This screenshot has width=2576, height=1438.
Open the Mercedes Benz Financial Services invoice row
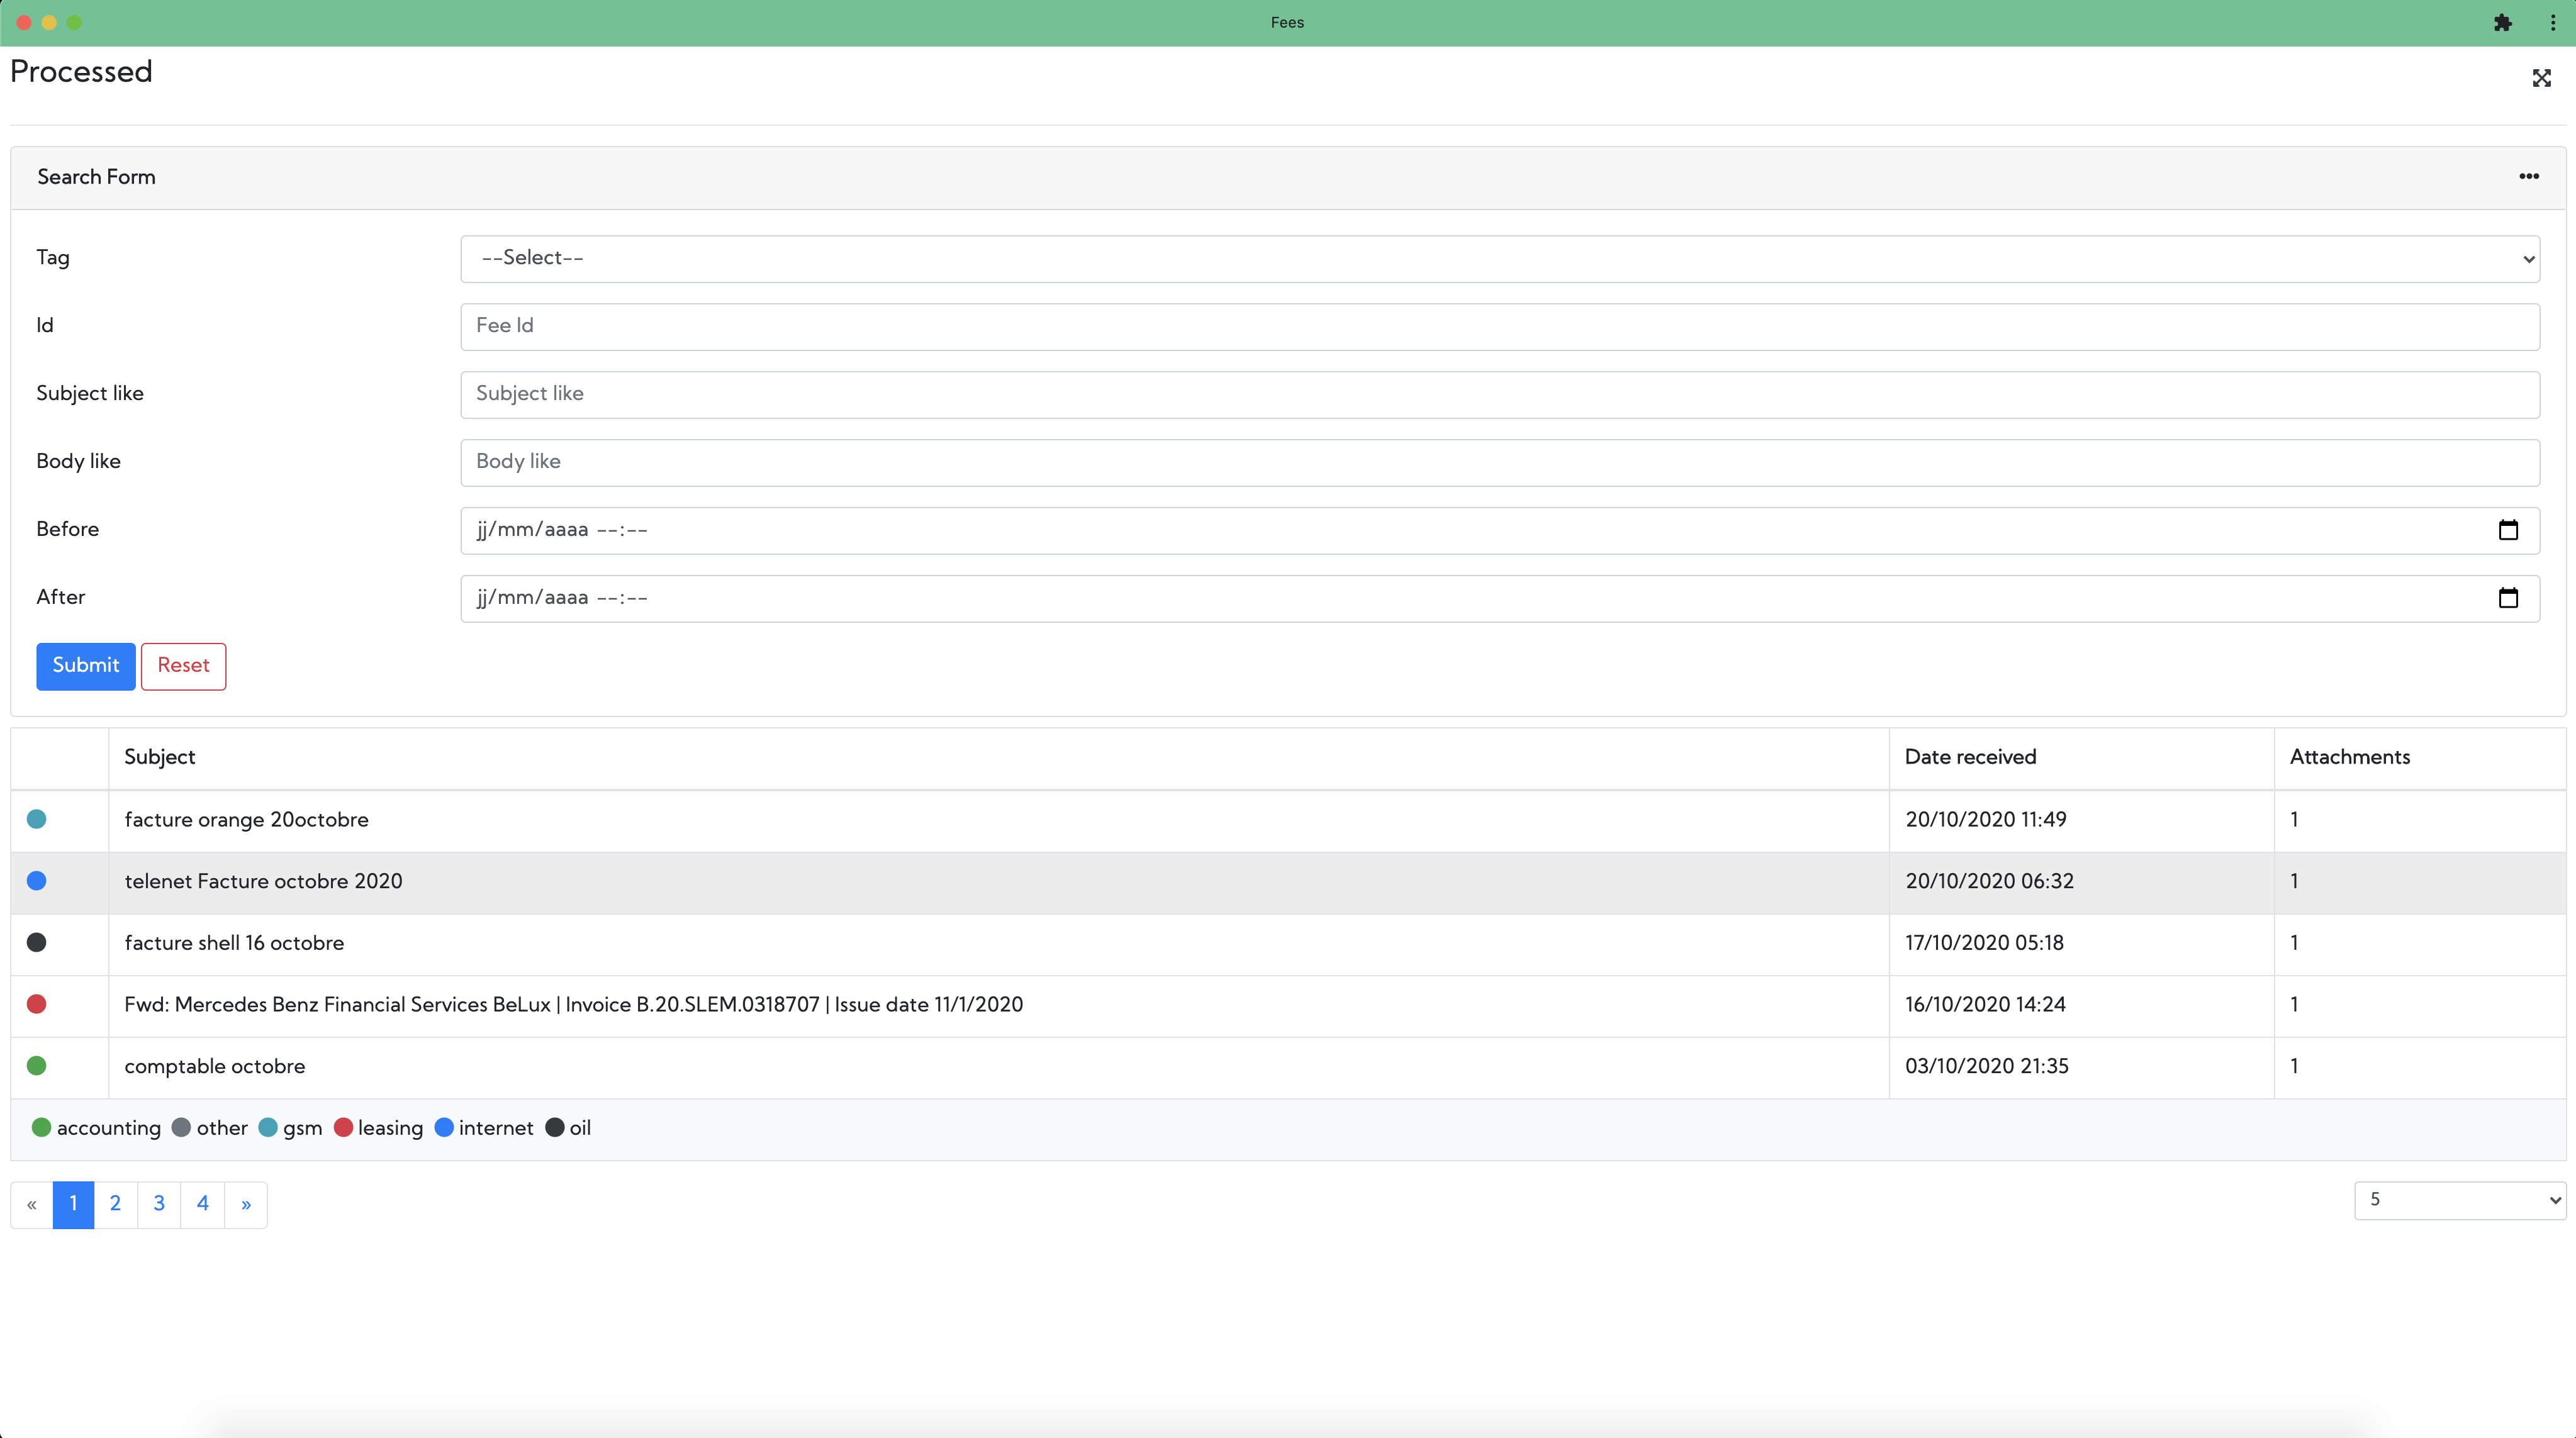(x=1288, y=1005)
